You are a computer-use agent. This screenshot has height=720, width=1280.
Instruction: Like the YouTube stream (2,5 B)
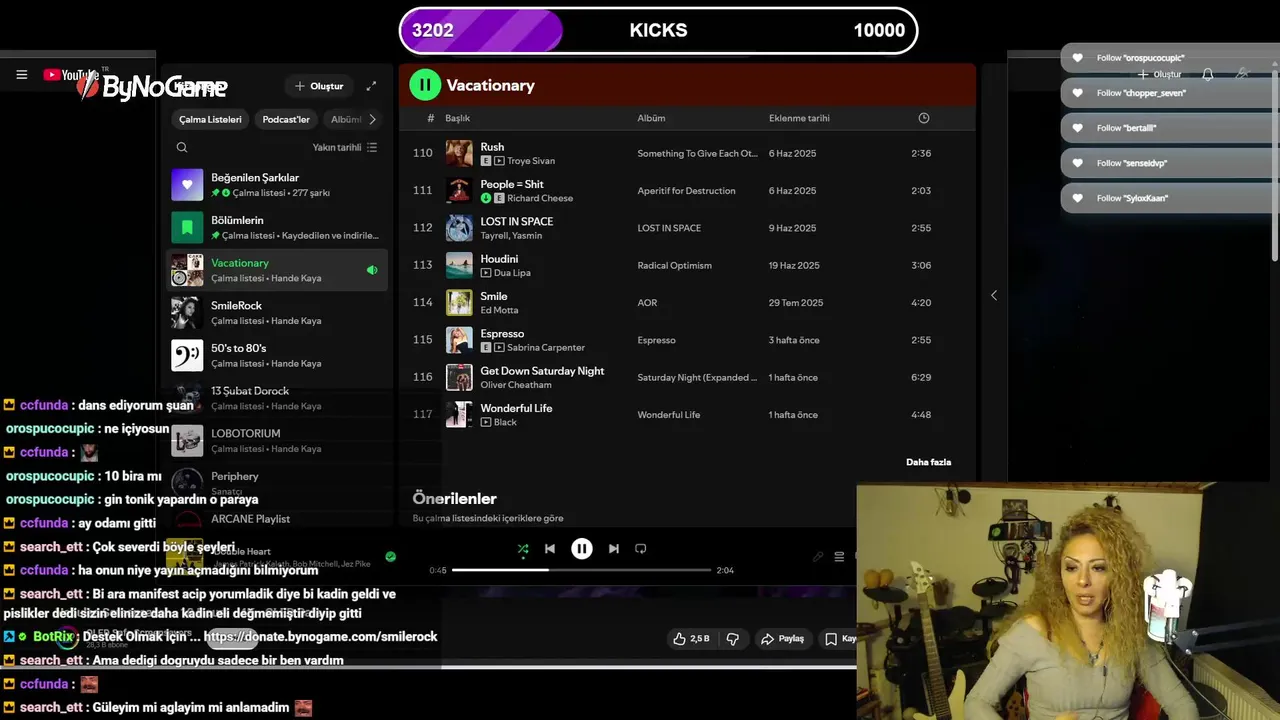pyautogui.click(x=691, y=638)
